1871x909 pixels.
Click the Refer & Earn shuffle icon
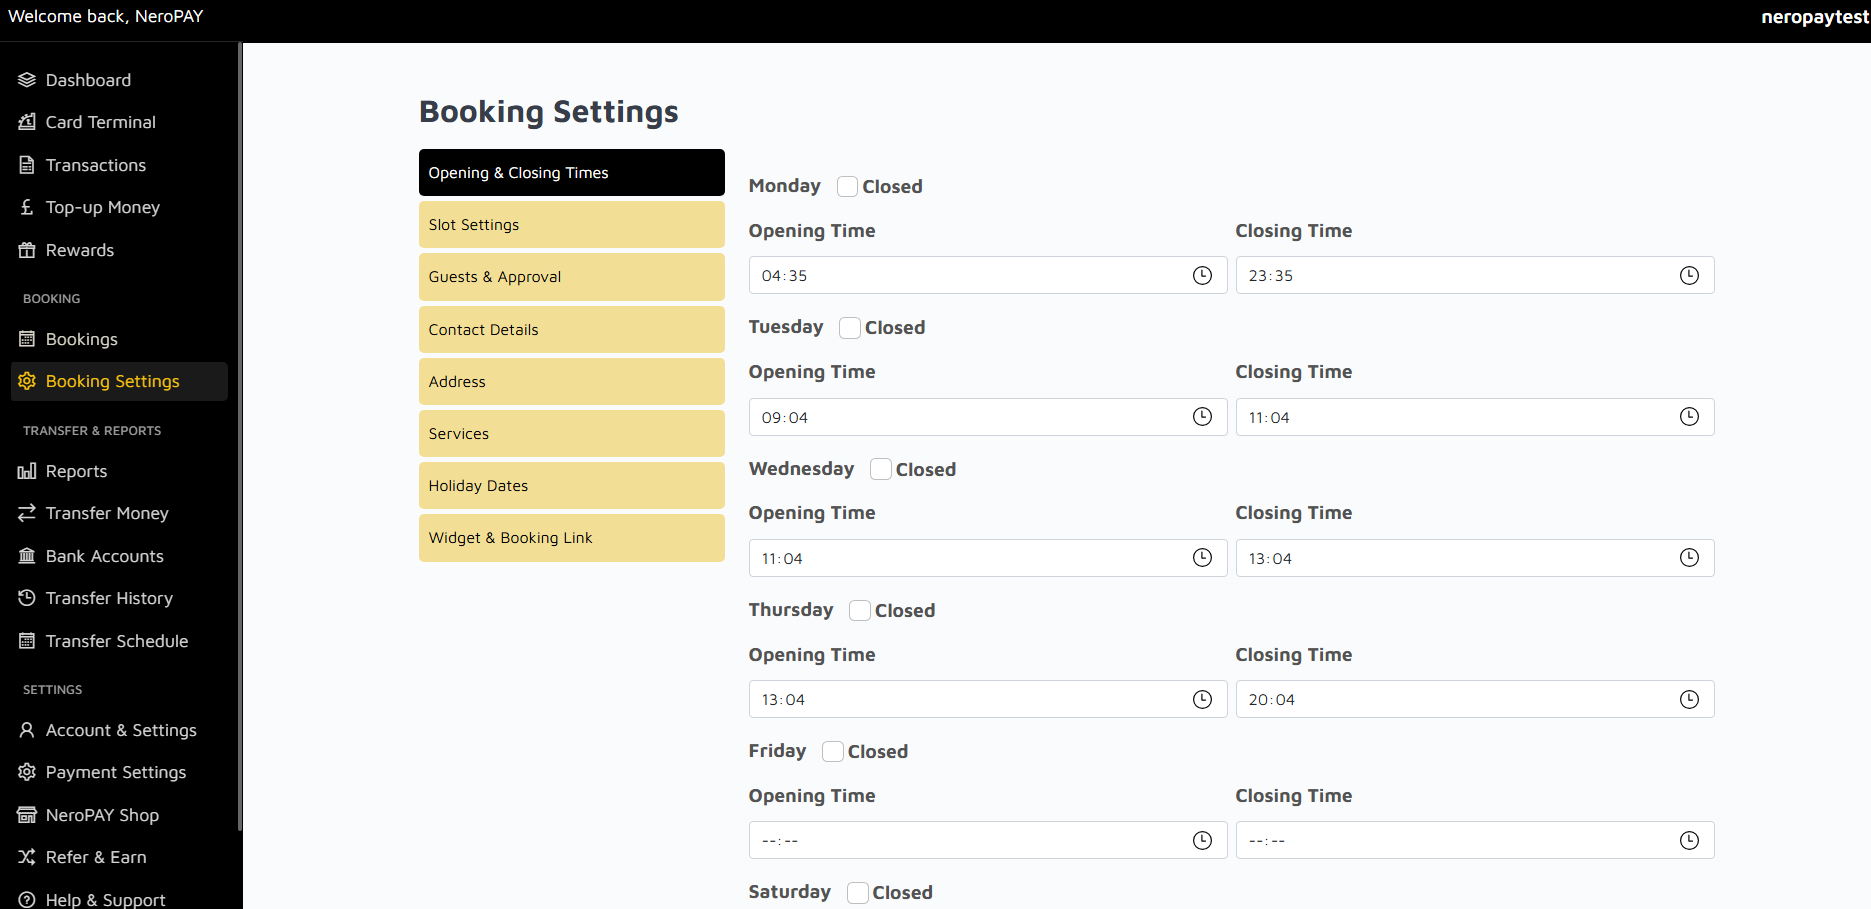27,857
